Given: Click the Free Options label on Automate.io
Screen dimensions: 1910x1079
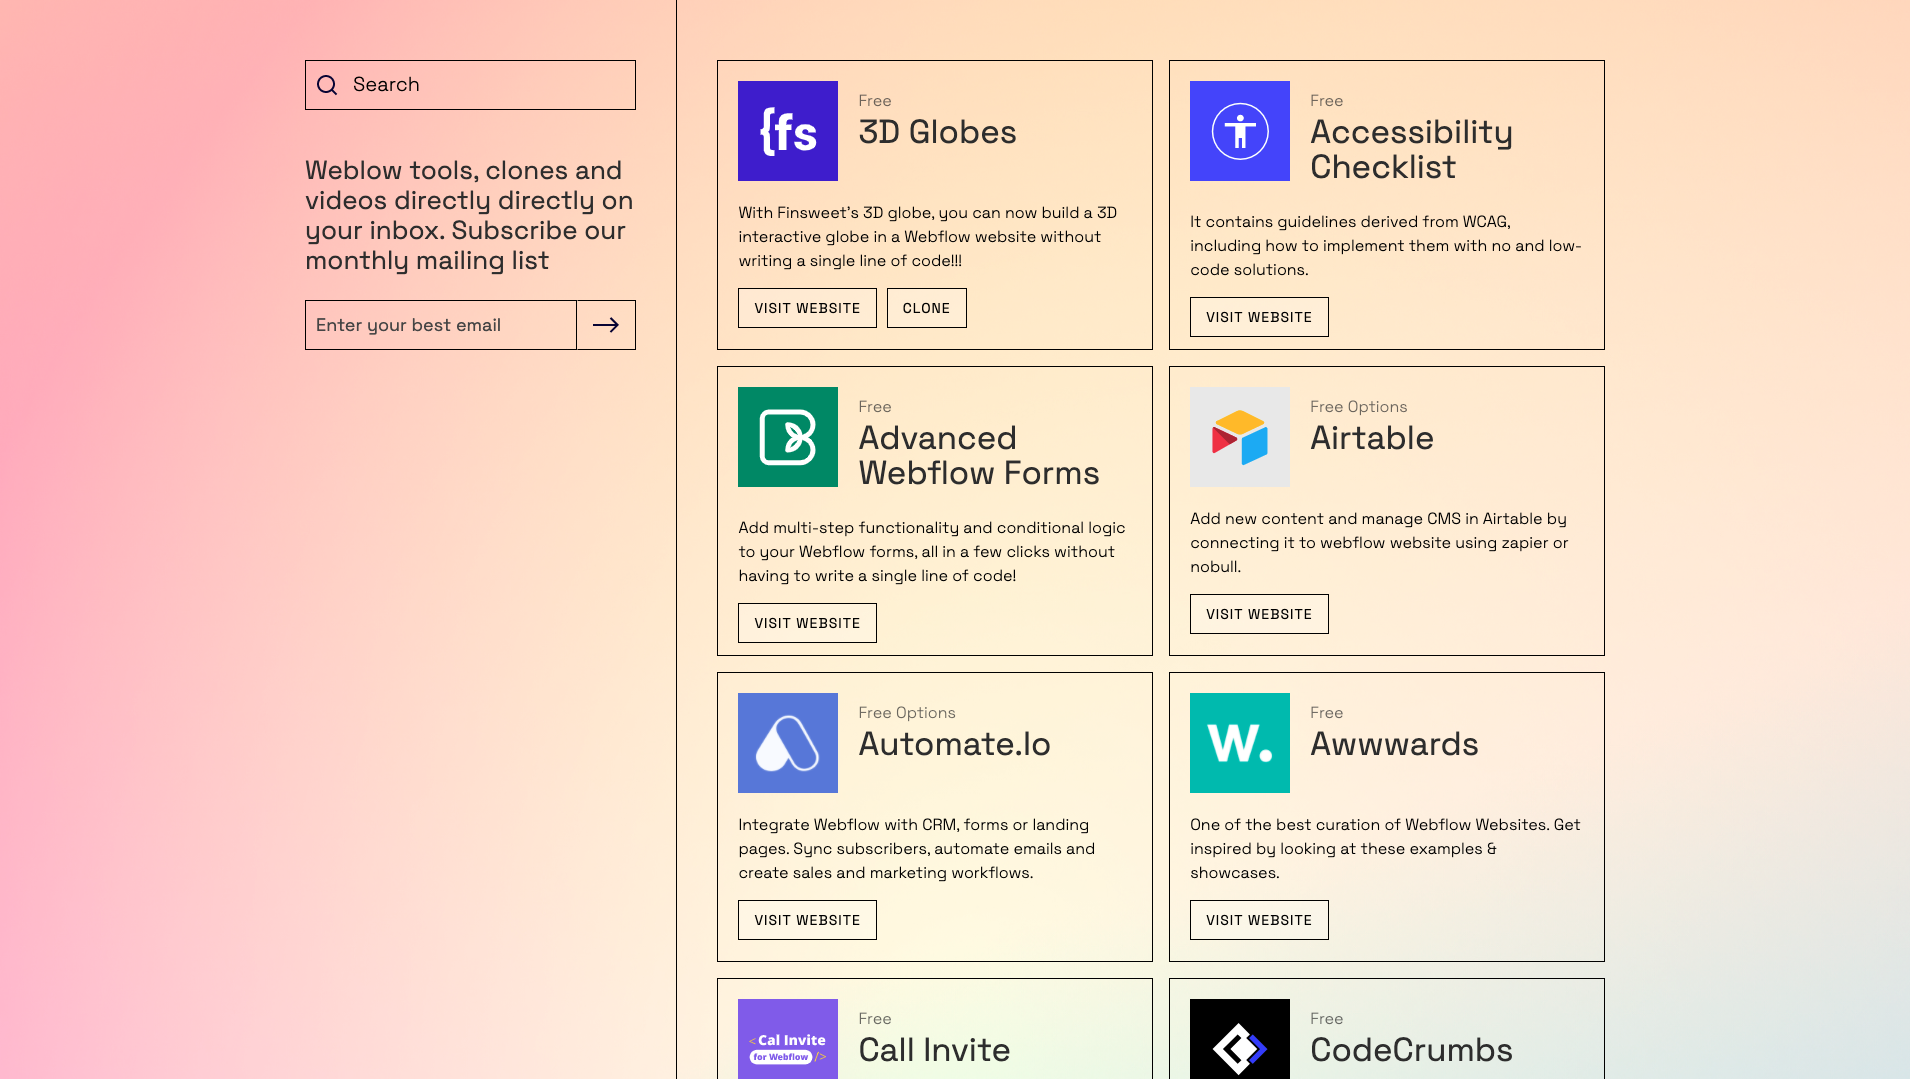Looking at the screenshot, I should point(906,713).
